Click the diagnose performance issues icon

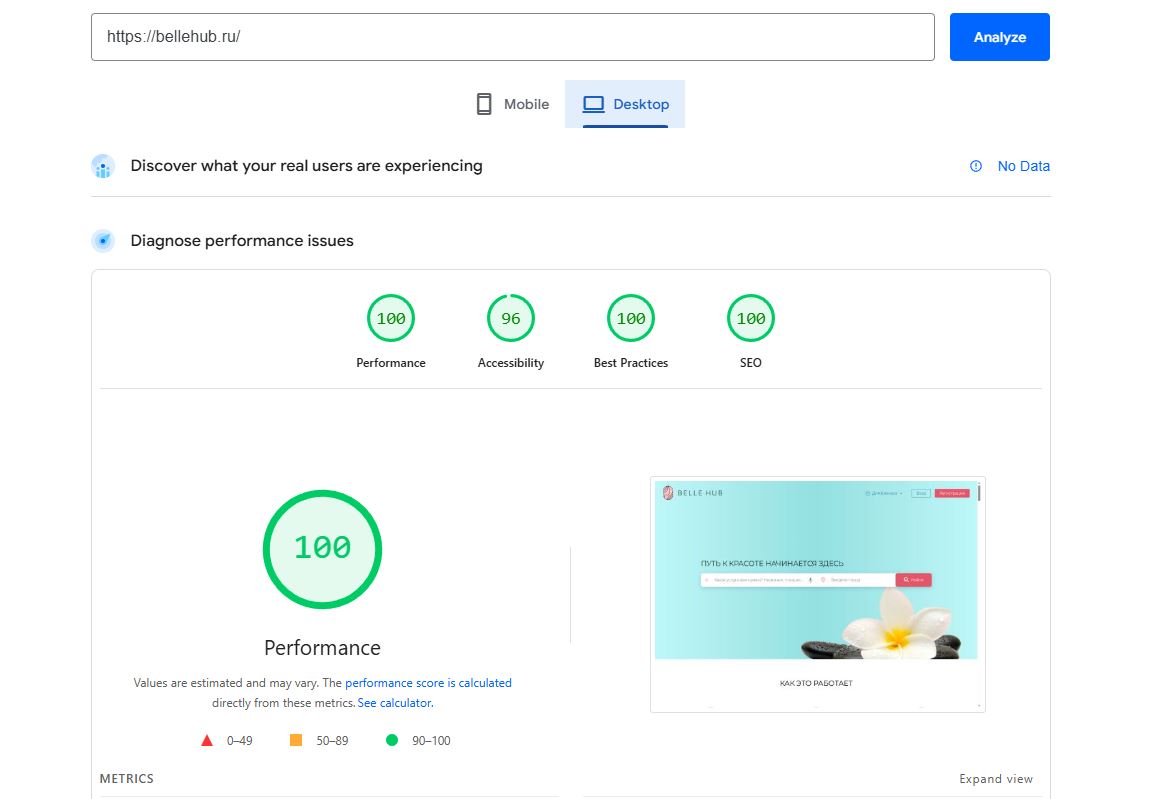[103, 241]
